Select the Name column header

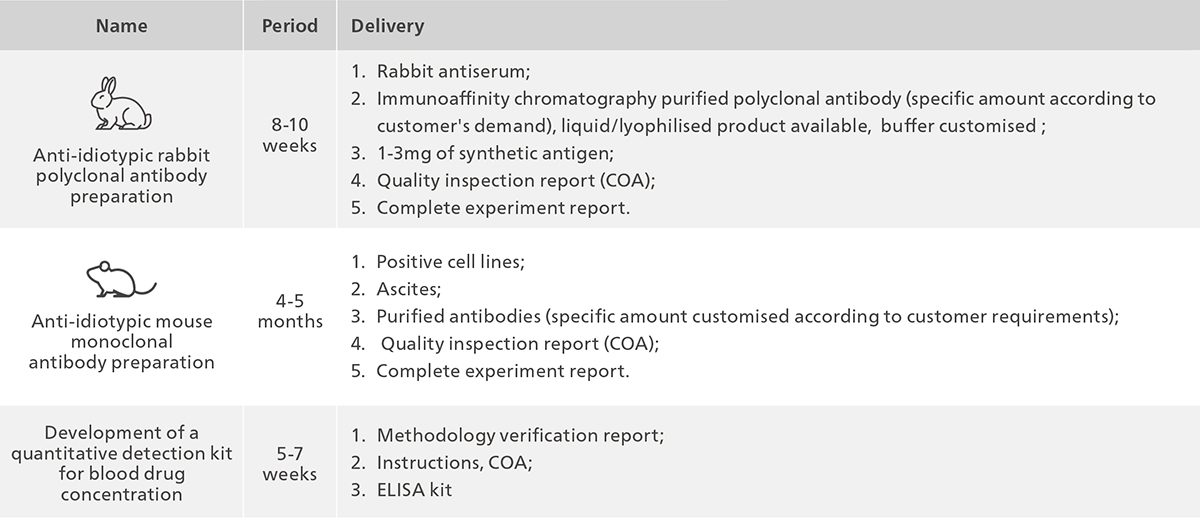(121, 25)
